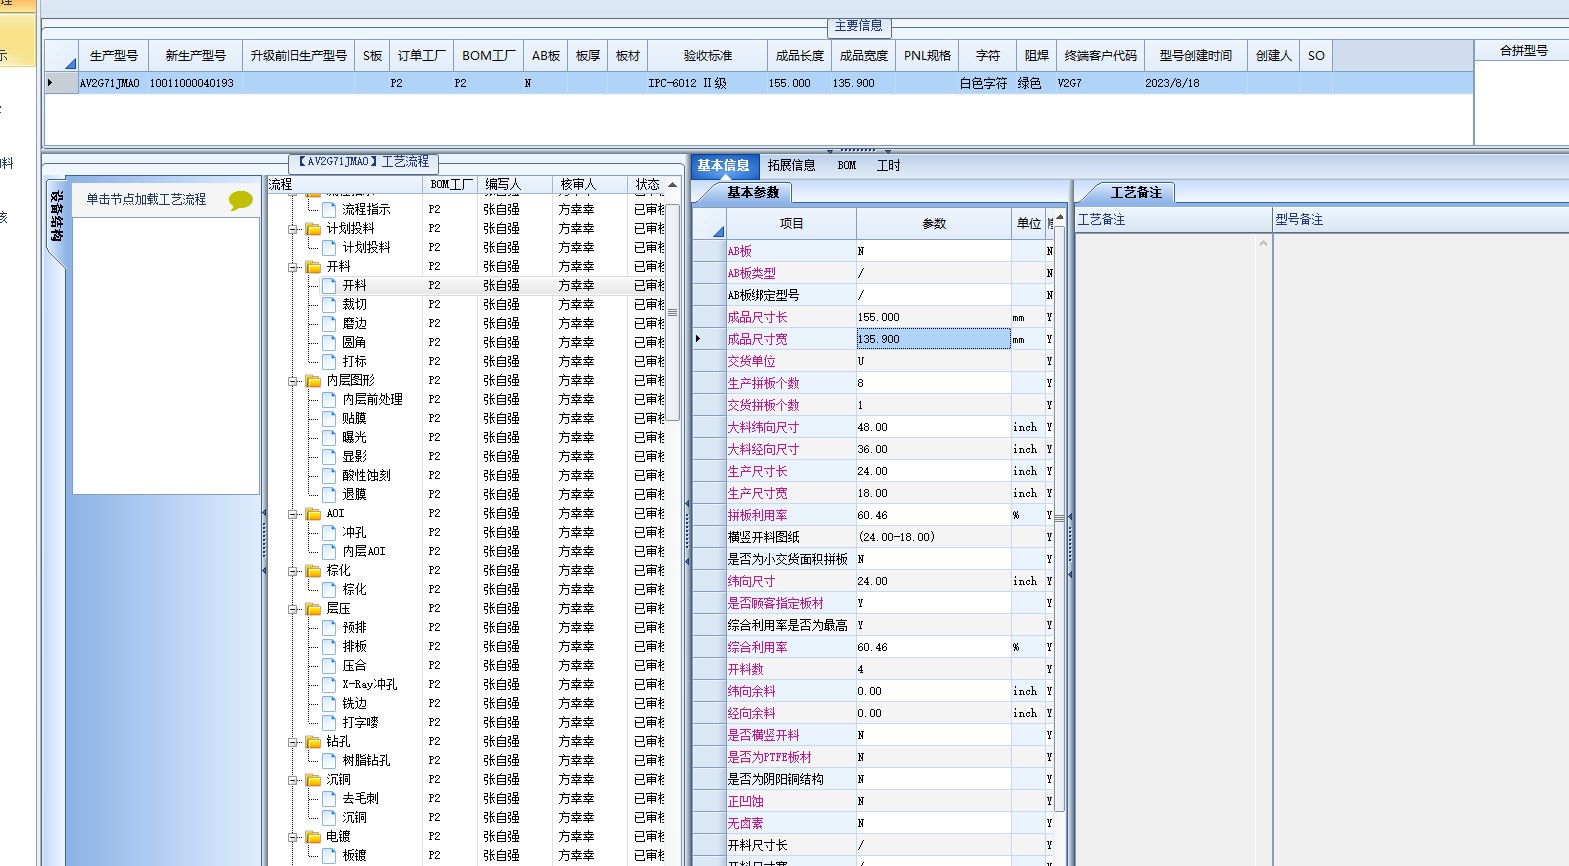Collapse the 棕化 folder node
This screenshot has height=866, width=1569.
pyautogui.click(x=294, y=571)
